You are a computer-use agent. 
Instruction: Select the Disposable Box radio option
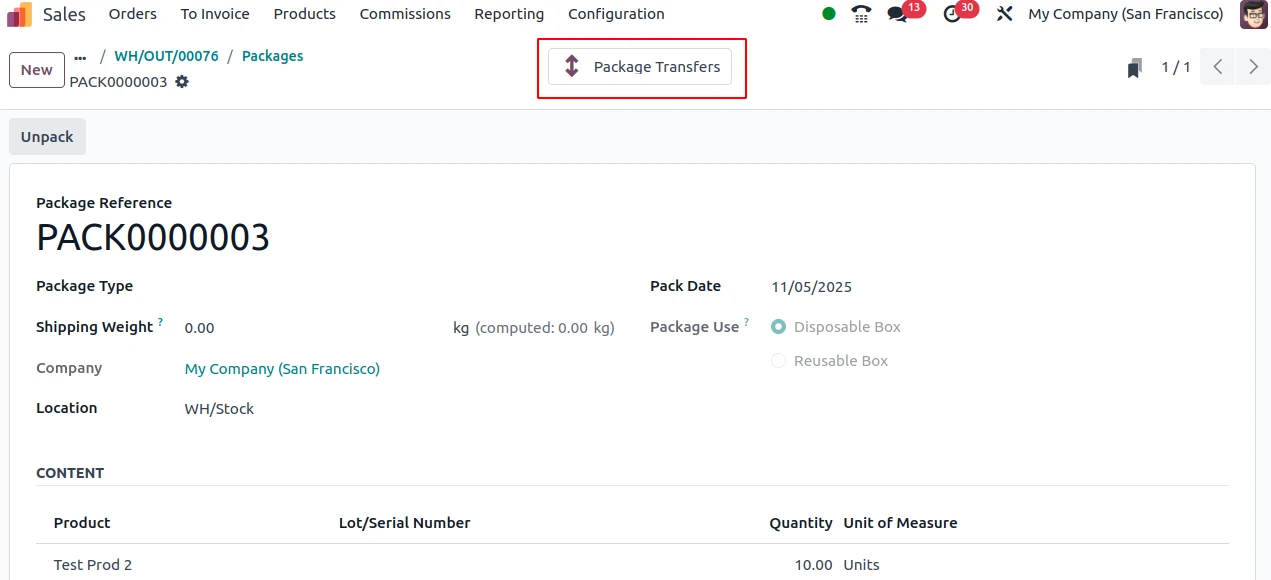(778, 327)
